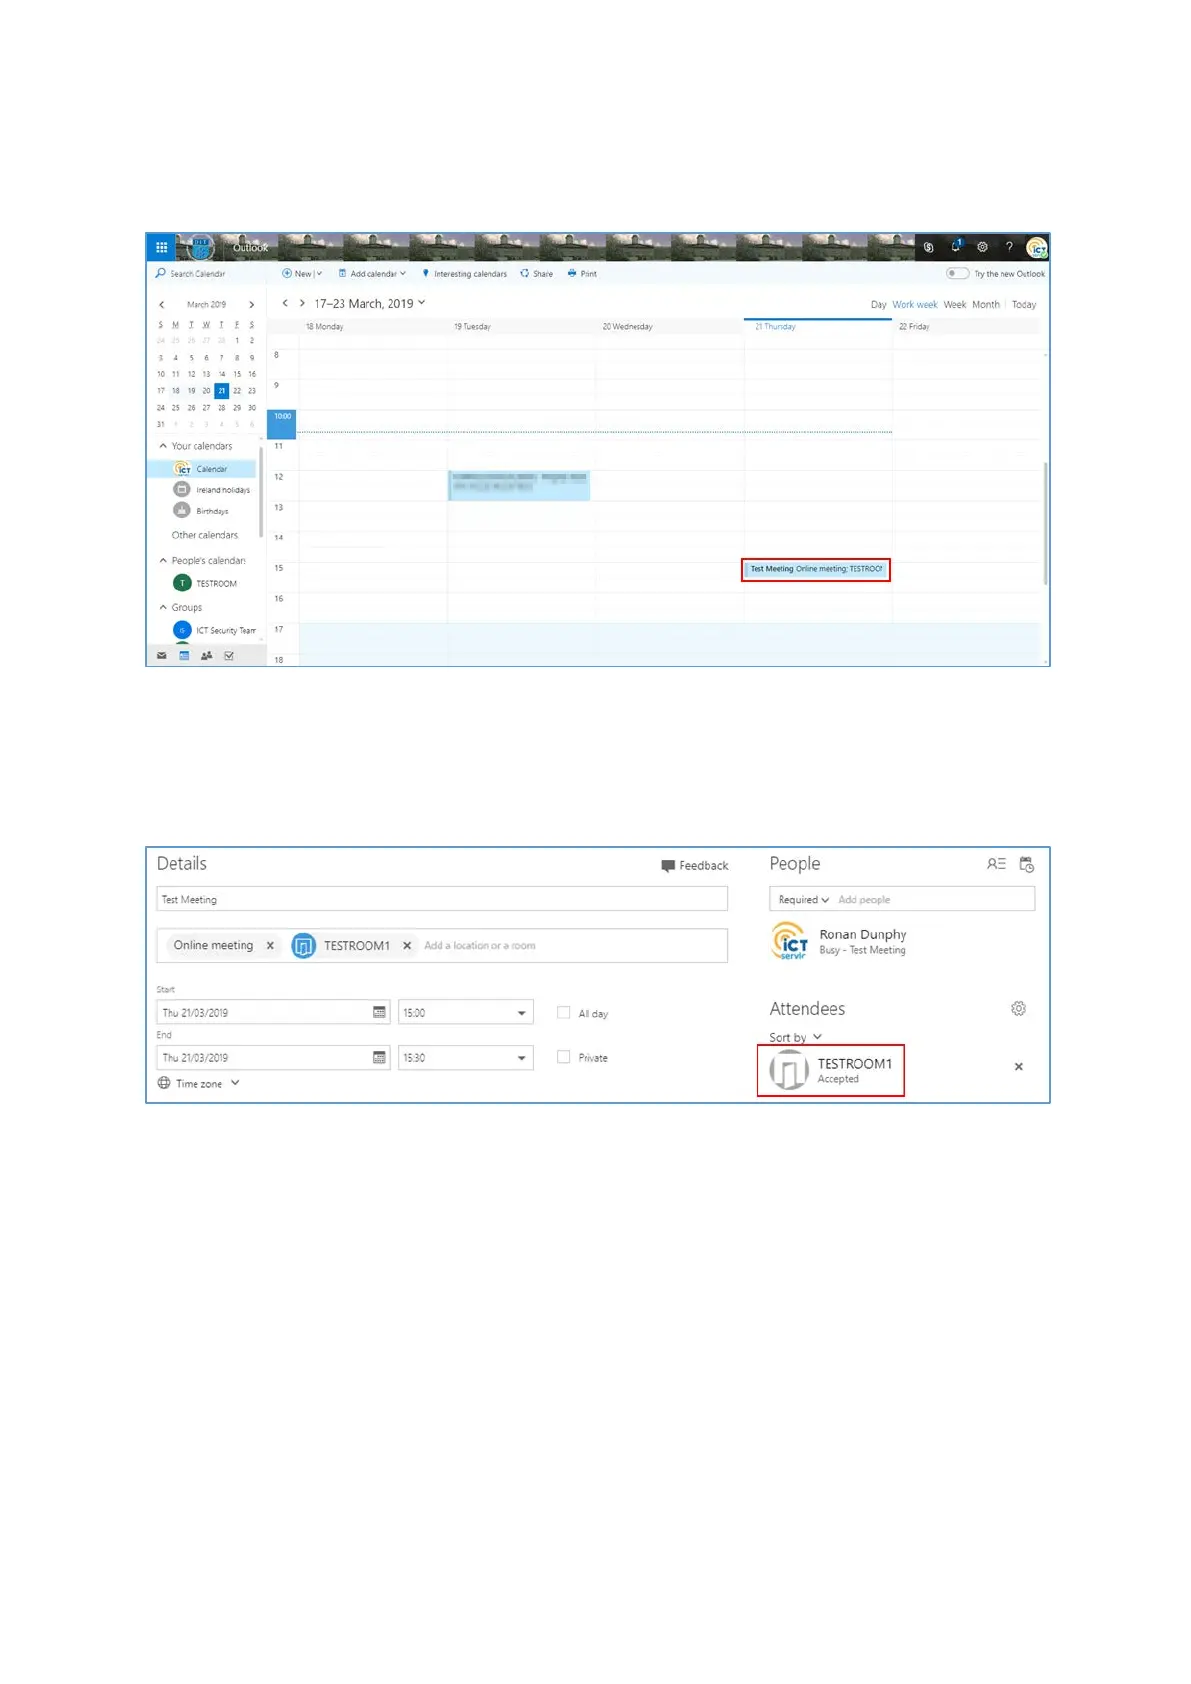Switch to Day view
This screenshot has width=1191, height=1684.
click(878, 304)
